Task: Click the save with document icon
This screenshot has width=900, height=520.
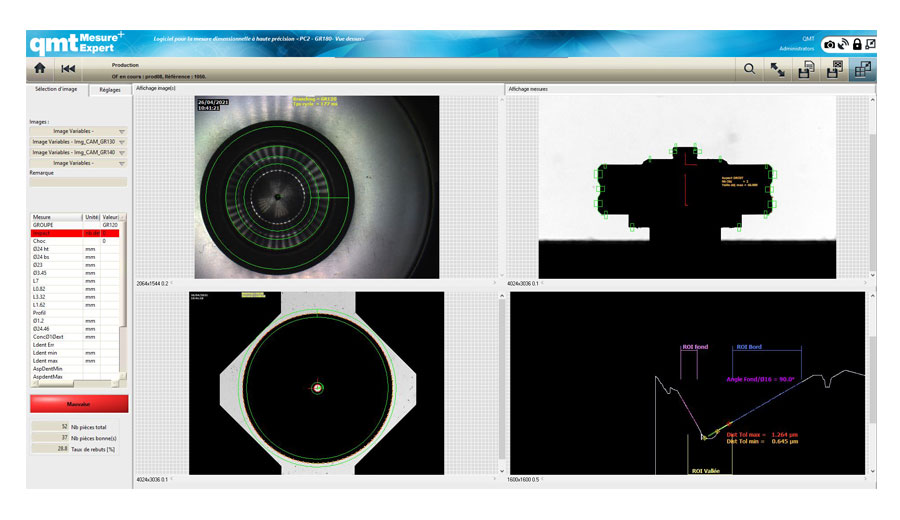Action: point(804,69)
